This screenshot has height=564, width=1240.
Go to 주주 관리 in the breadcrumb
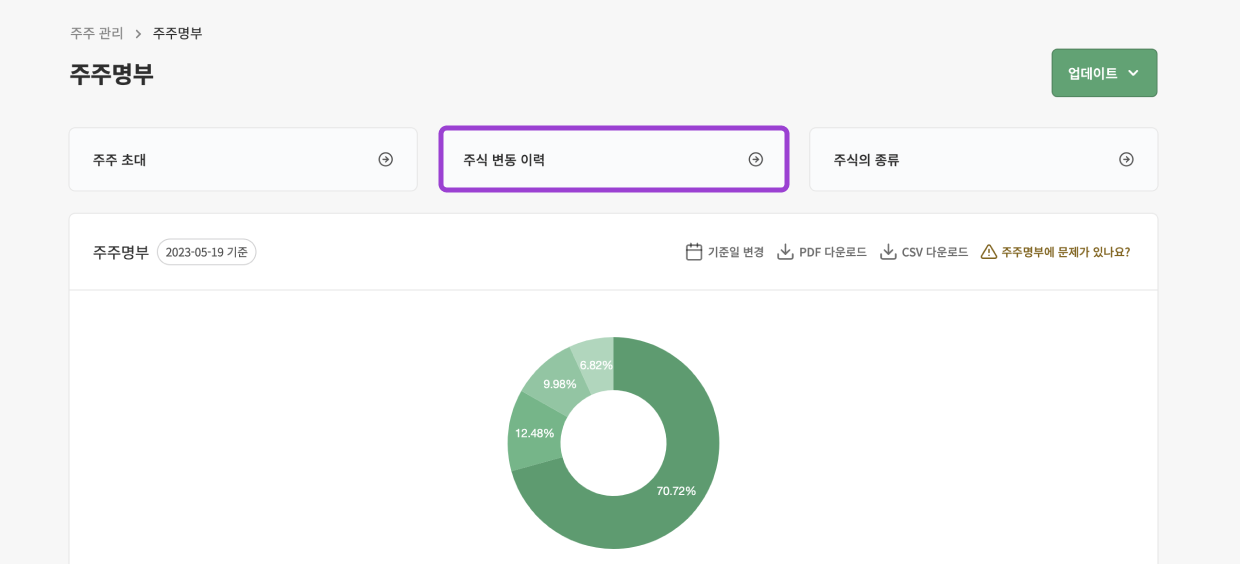(97, 33)
